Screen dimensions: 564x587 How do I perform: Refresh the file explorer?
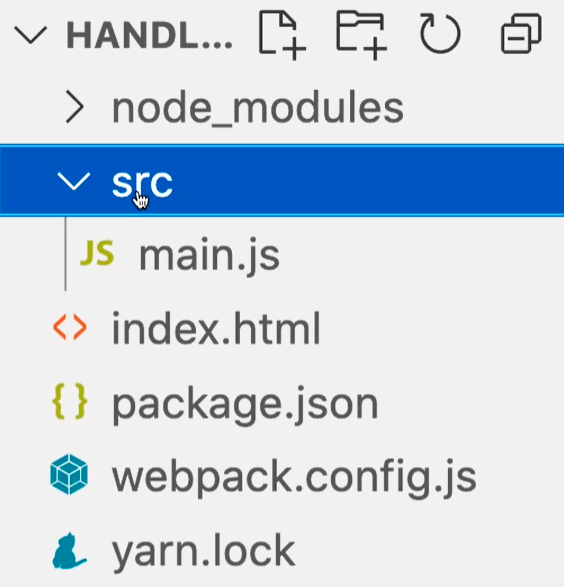(440, 34)
